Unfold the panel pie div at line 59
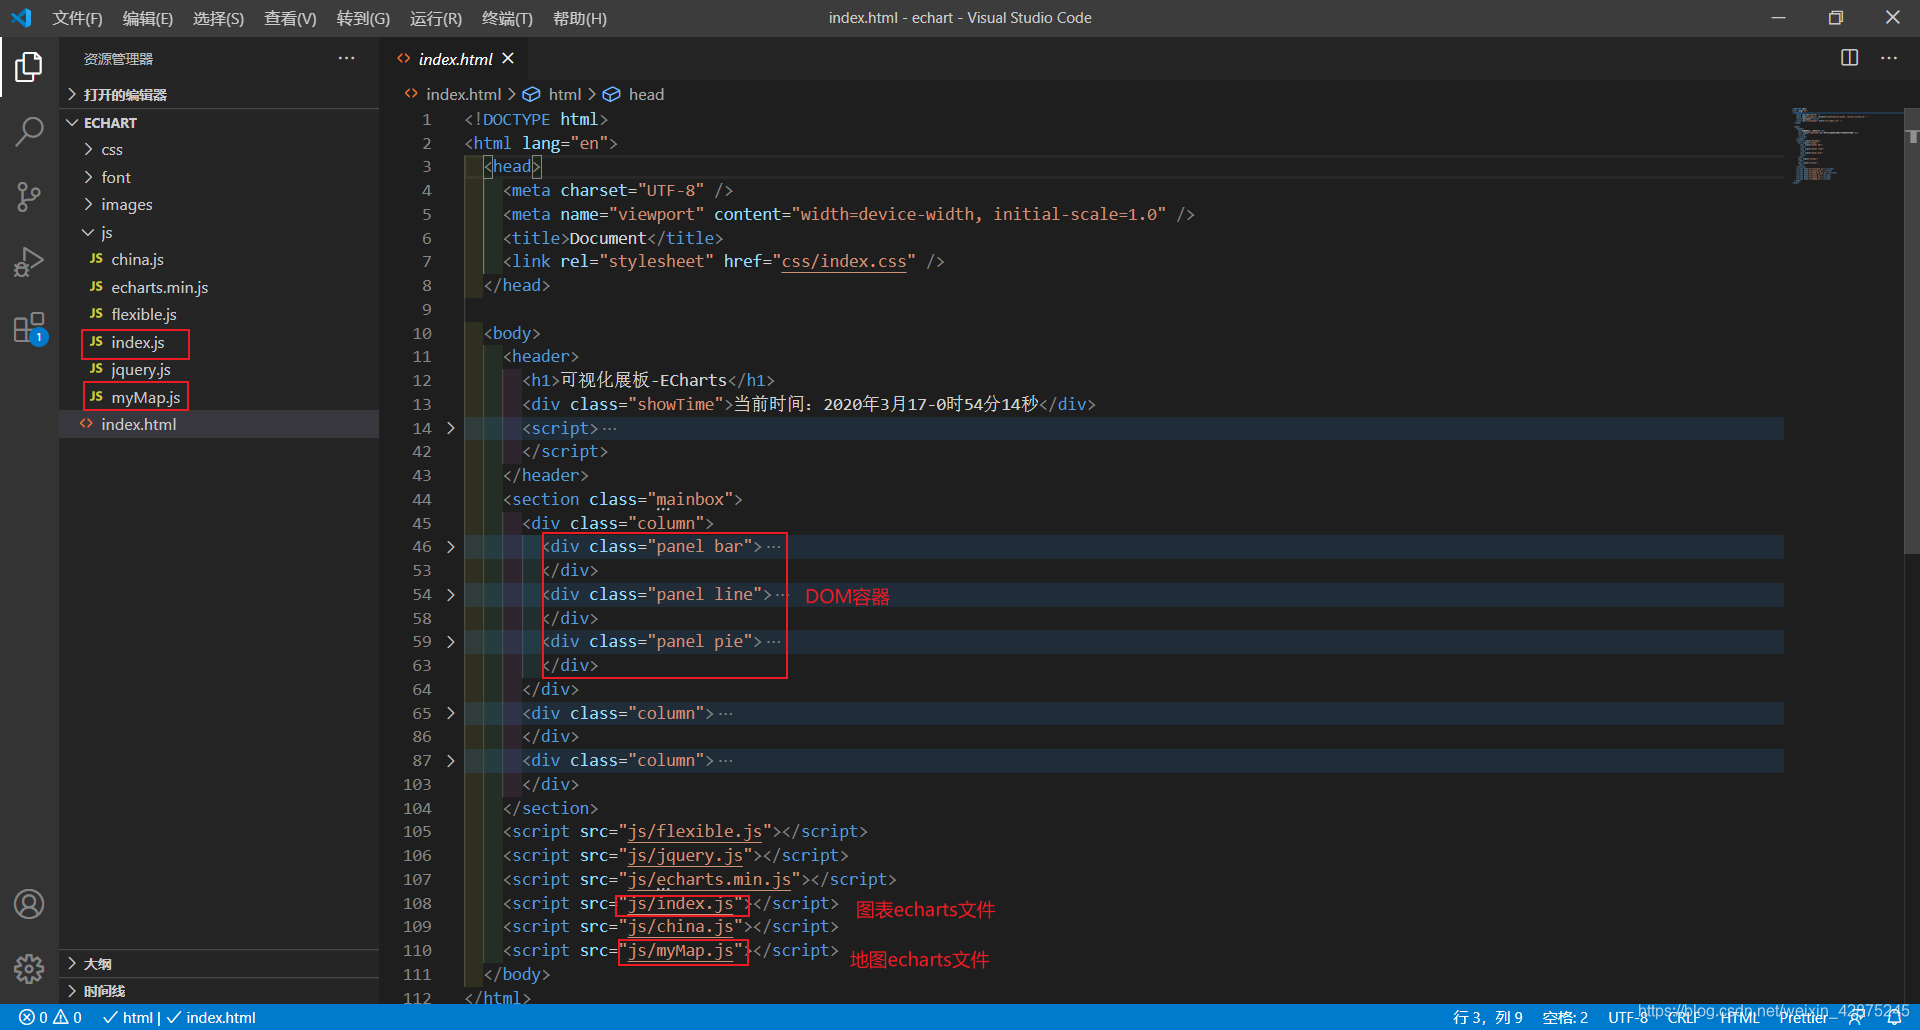 point(451,642)
